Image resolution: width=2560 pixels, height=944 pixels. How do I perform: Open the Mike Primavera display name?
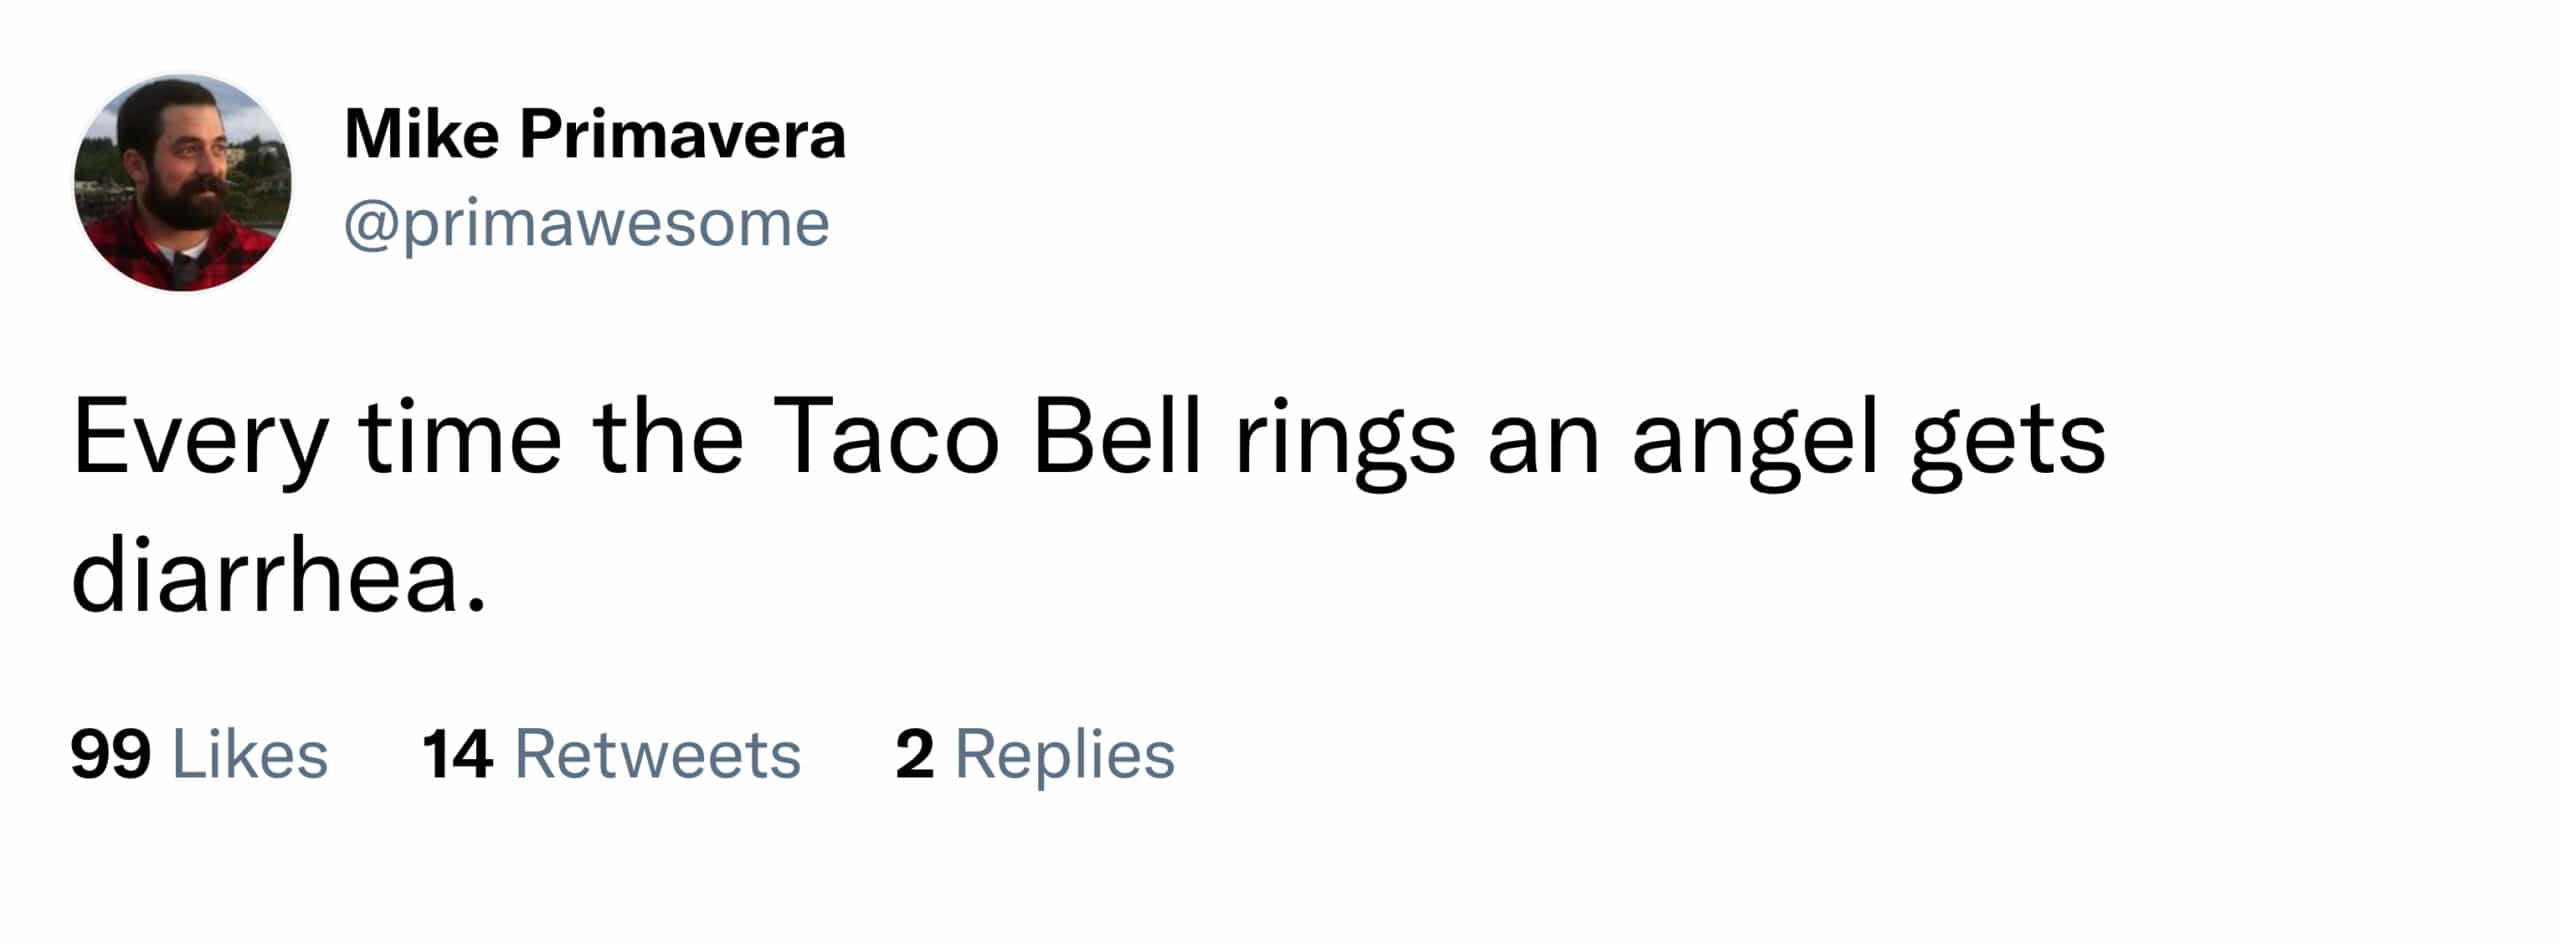(x=594, y=135)
